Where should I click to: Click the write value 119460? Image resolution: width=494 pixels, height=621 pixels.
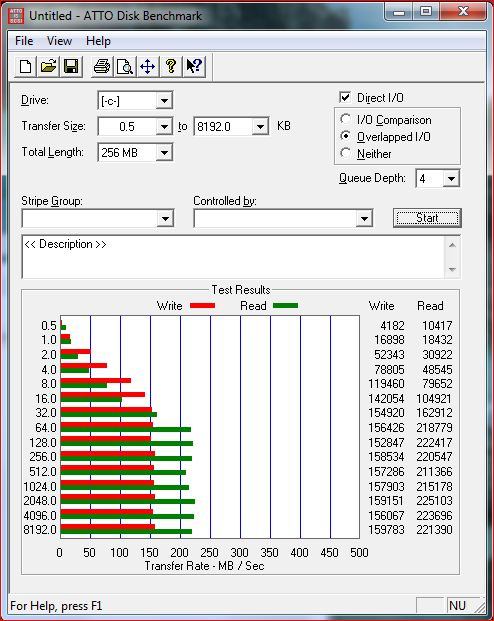click(x=386, y=384)
